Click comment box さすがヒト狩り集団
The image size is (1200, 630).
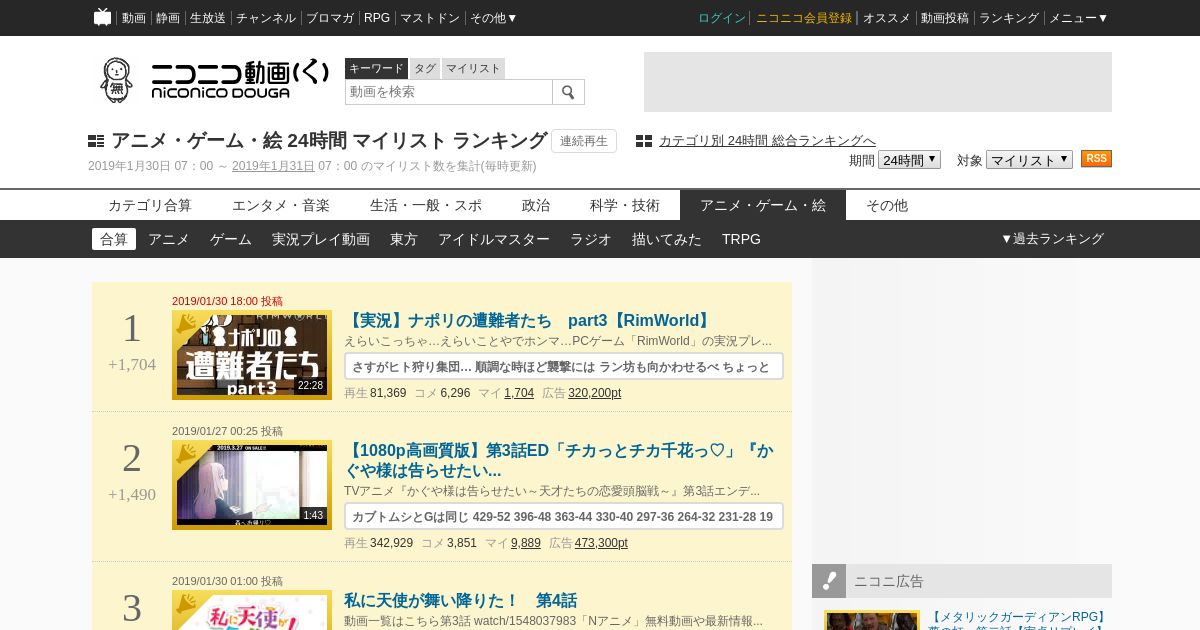tap(564, 366)
